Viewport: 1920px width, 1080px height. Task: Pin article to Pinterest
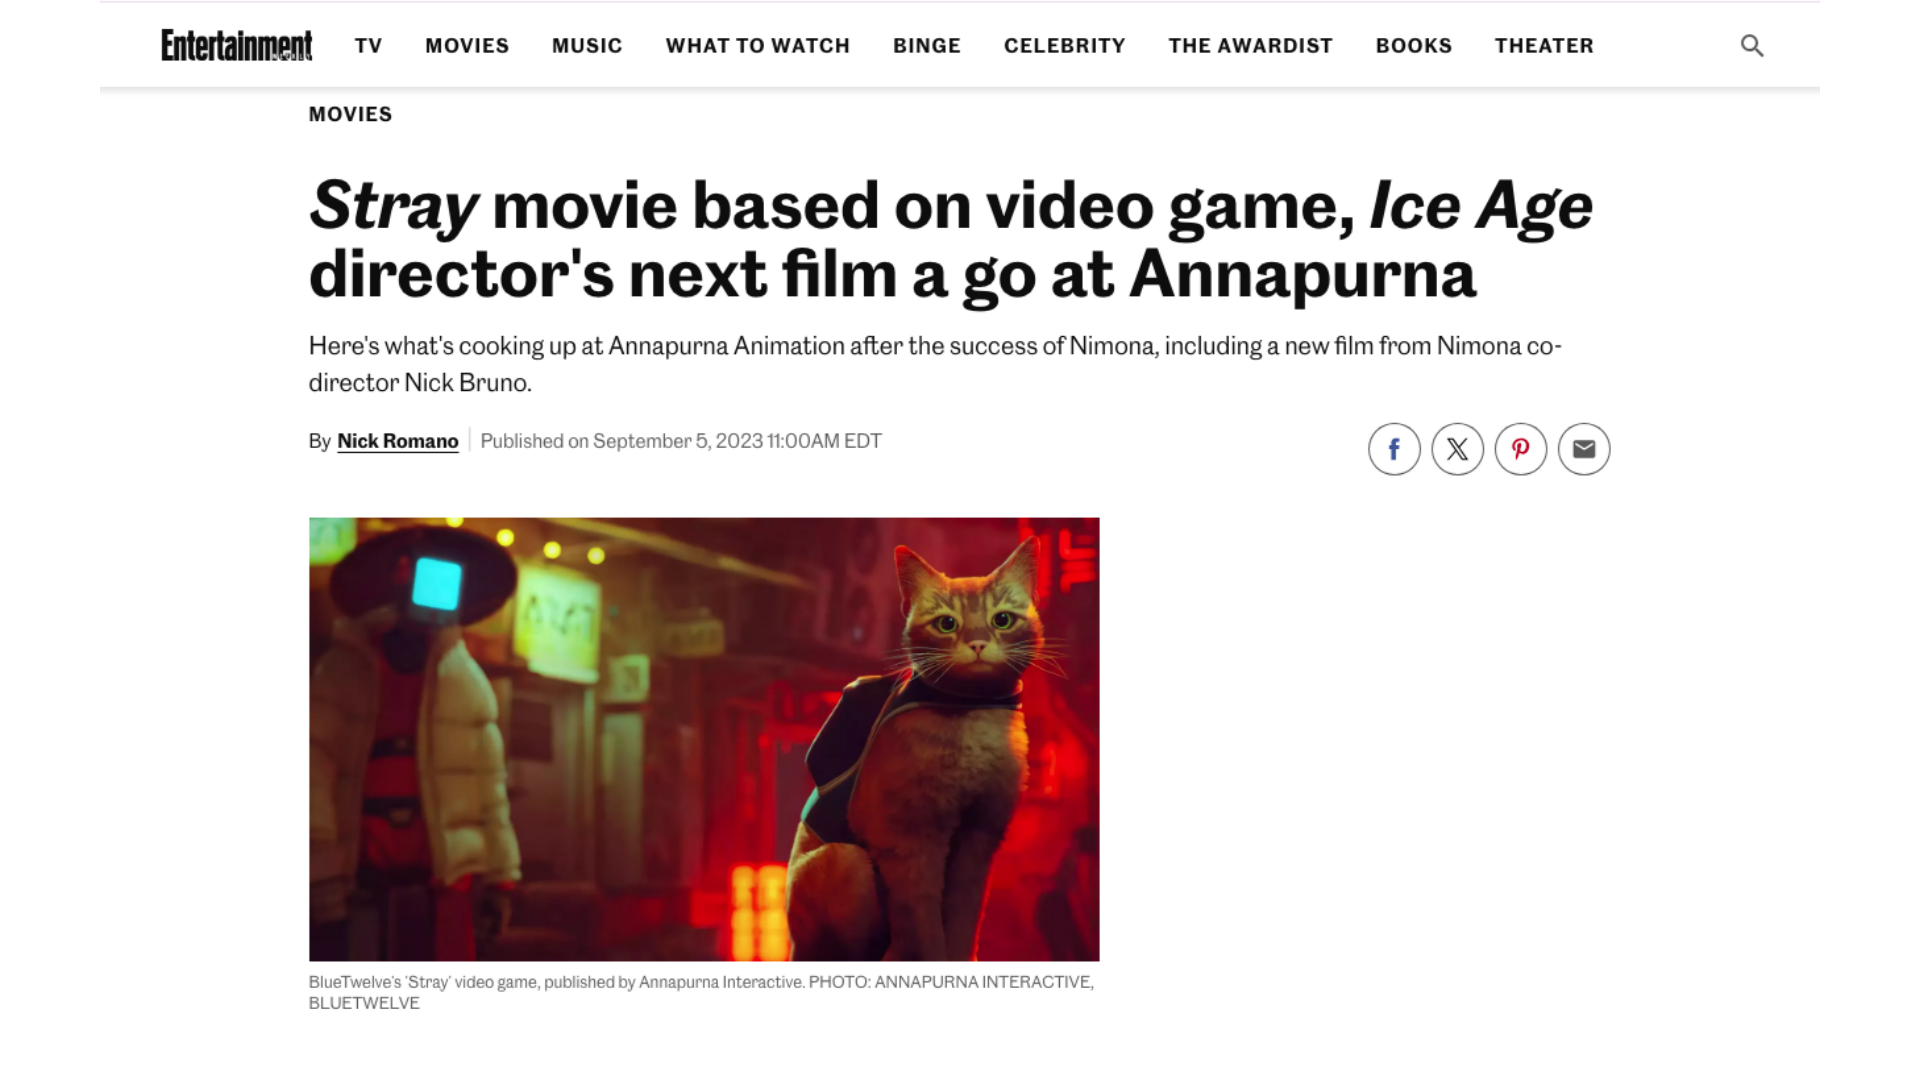[1520, 449]
